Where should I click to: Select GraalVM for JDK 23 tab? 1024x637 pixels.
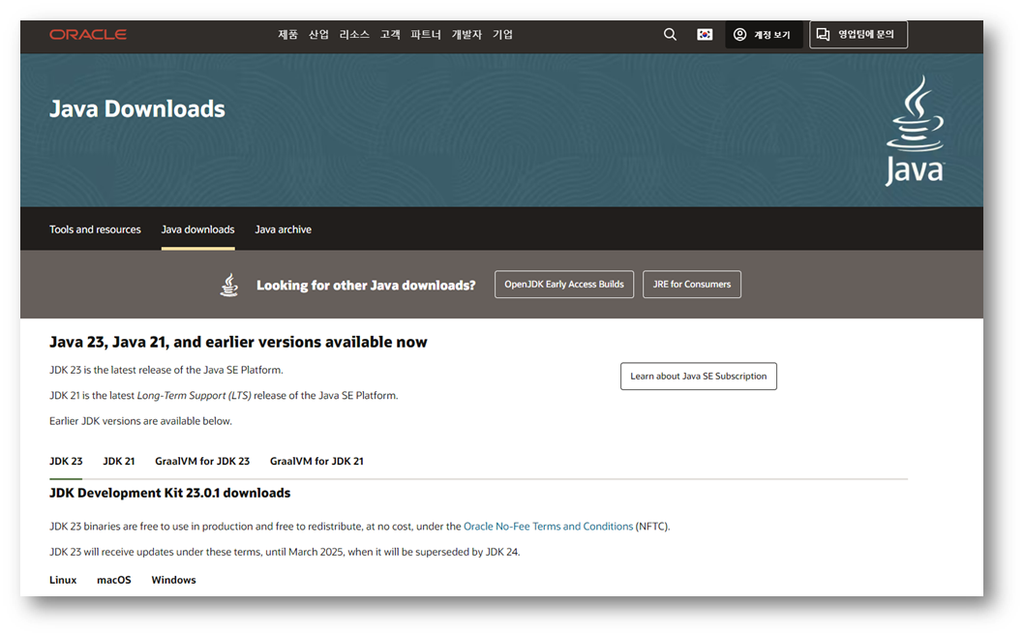pos(202,461)
